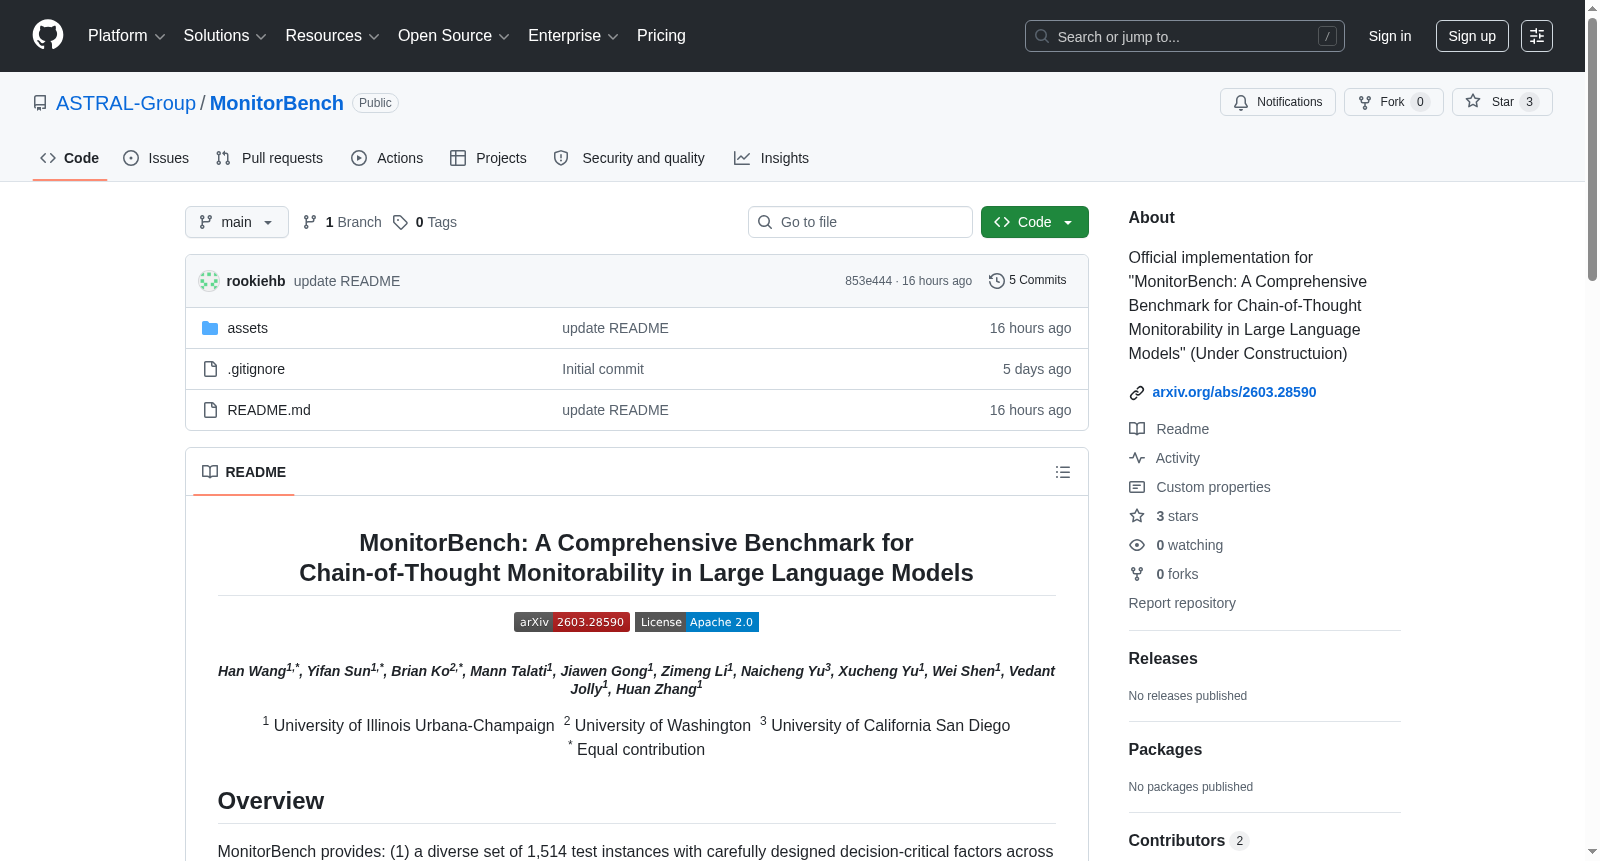This screenshot has height=861, width=1600.
Task: Click the branch icon beside 1 Branch
Action: pos(310,222)
